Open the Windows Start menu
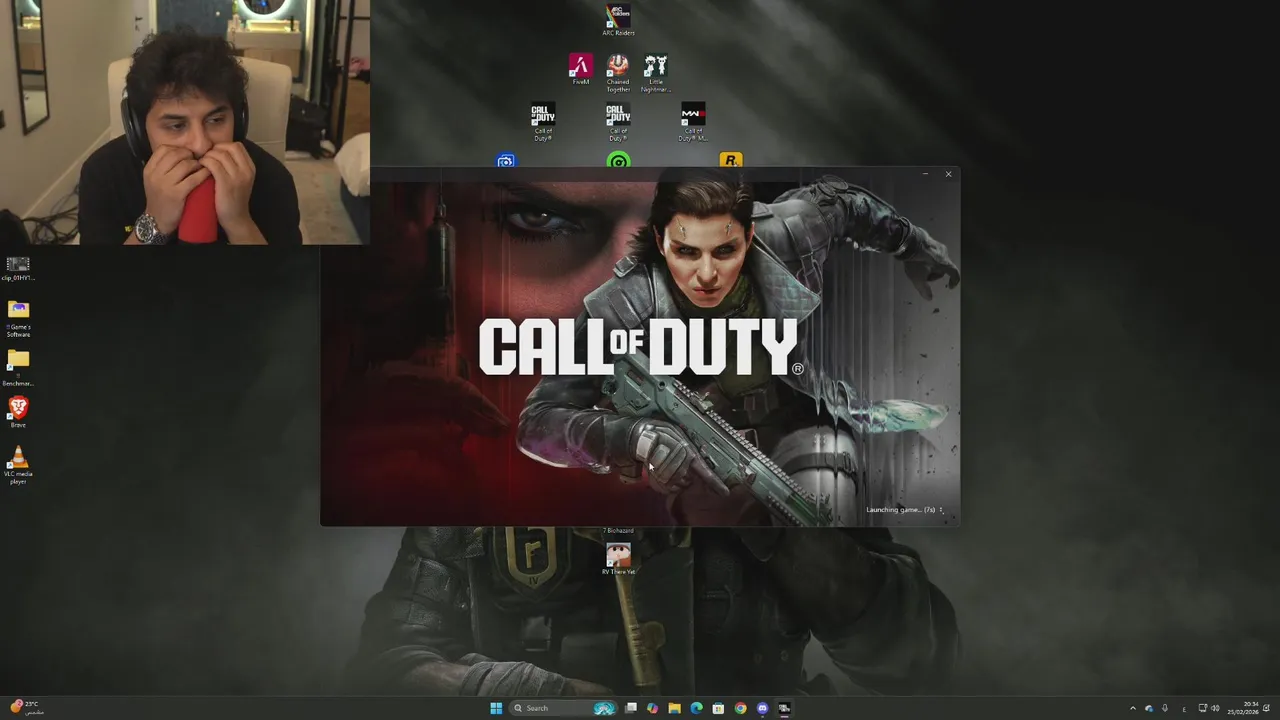The width and height of the screenshot is (1280, 720). click(x=496, y=708)
